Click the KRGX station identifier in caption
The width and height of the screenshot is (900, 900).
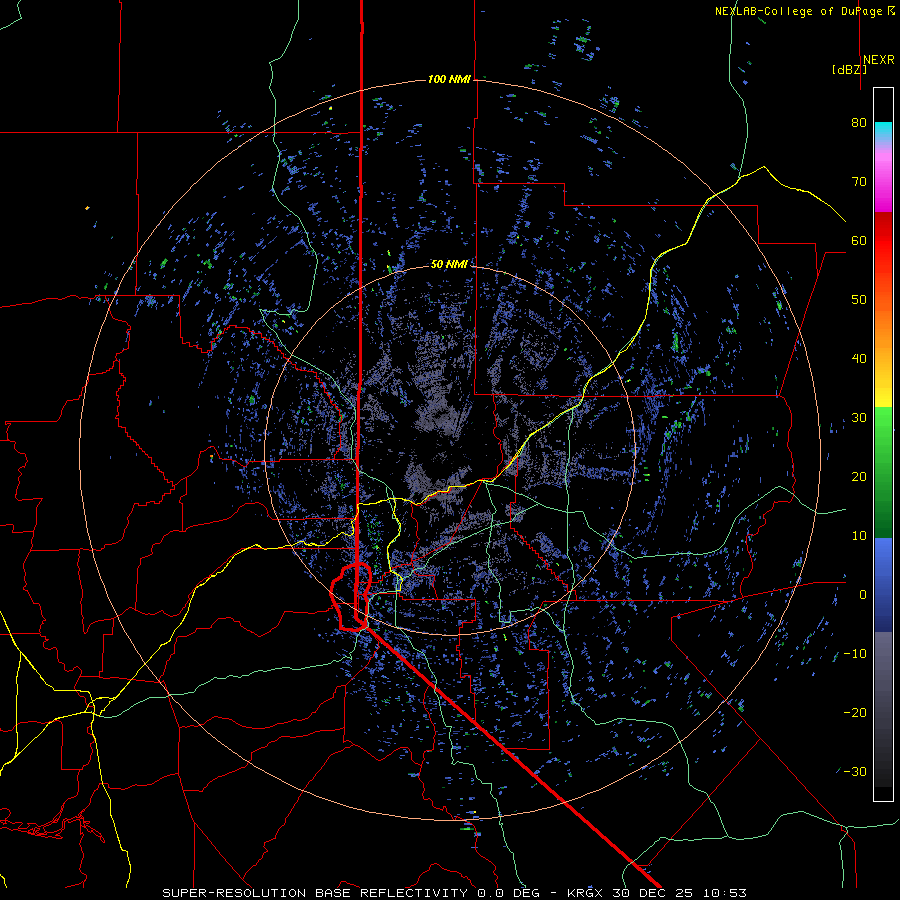click(585, 893)
